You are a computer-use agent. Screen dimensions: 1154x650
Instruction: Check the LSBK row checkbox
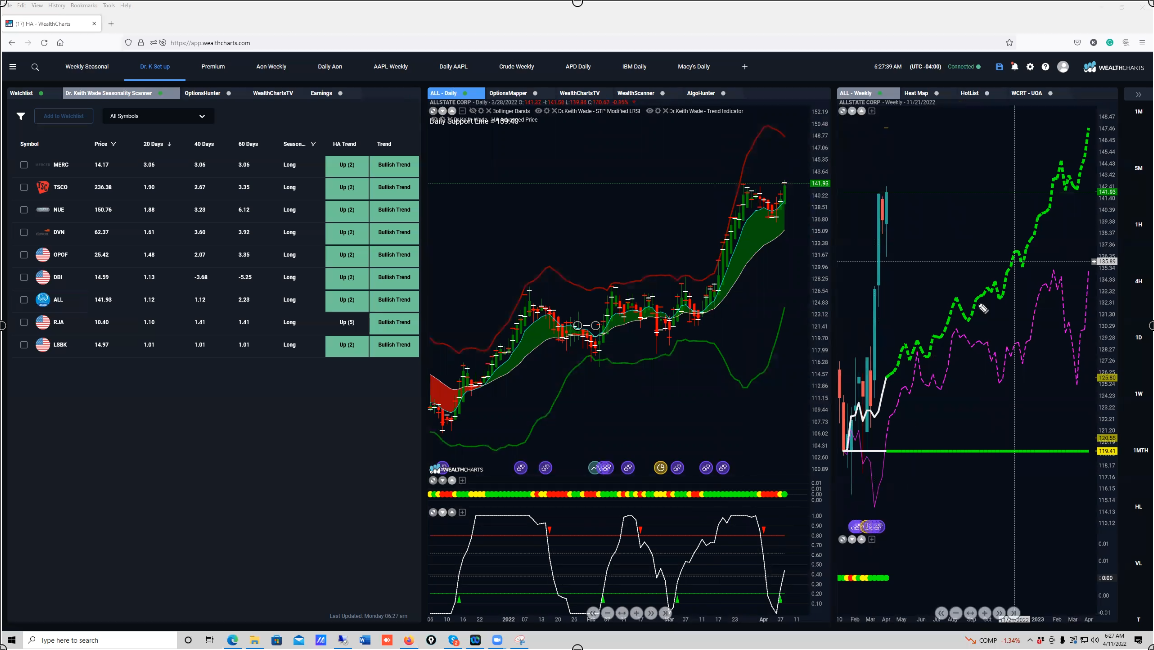24,345
